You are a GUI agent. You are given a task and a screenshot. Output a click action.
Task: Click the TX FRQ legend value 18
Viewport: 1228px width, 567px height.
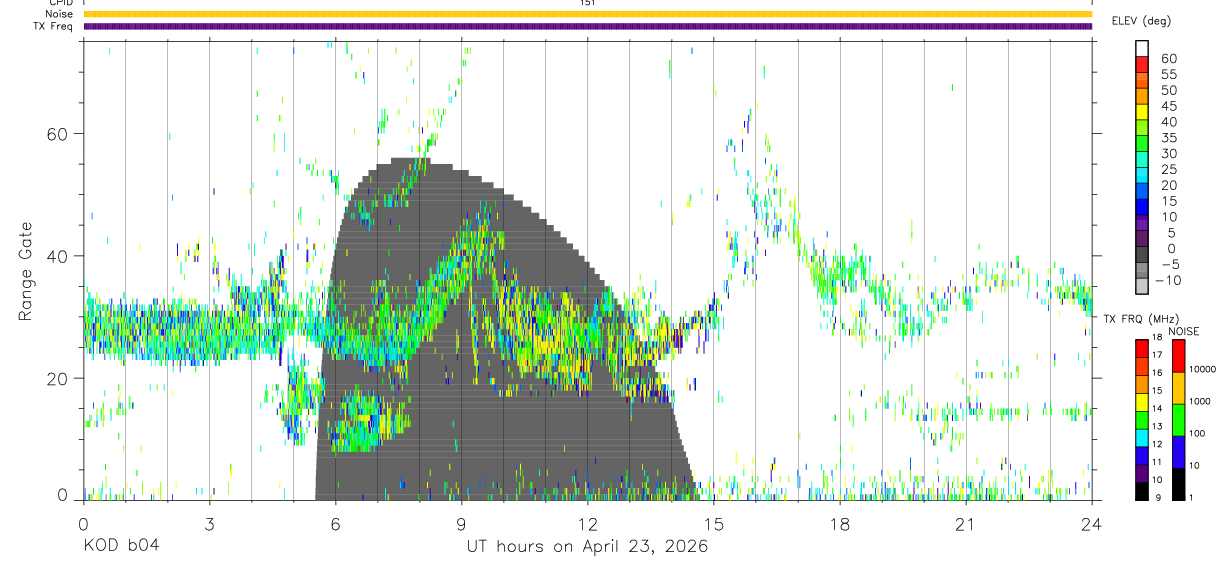click(x=1155, y=338)
